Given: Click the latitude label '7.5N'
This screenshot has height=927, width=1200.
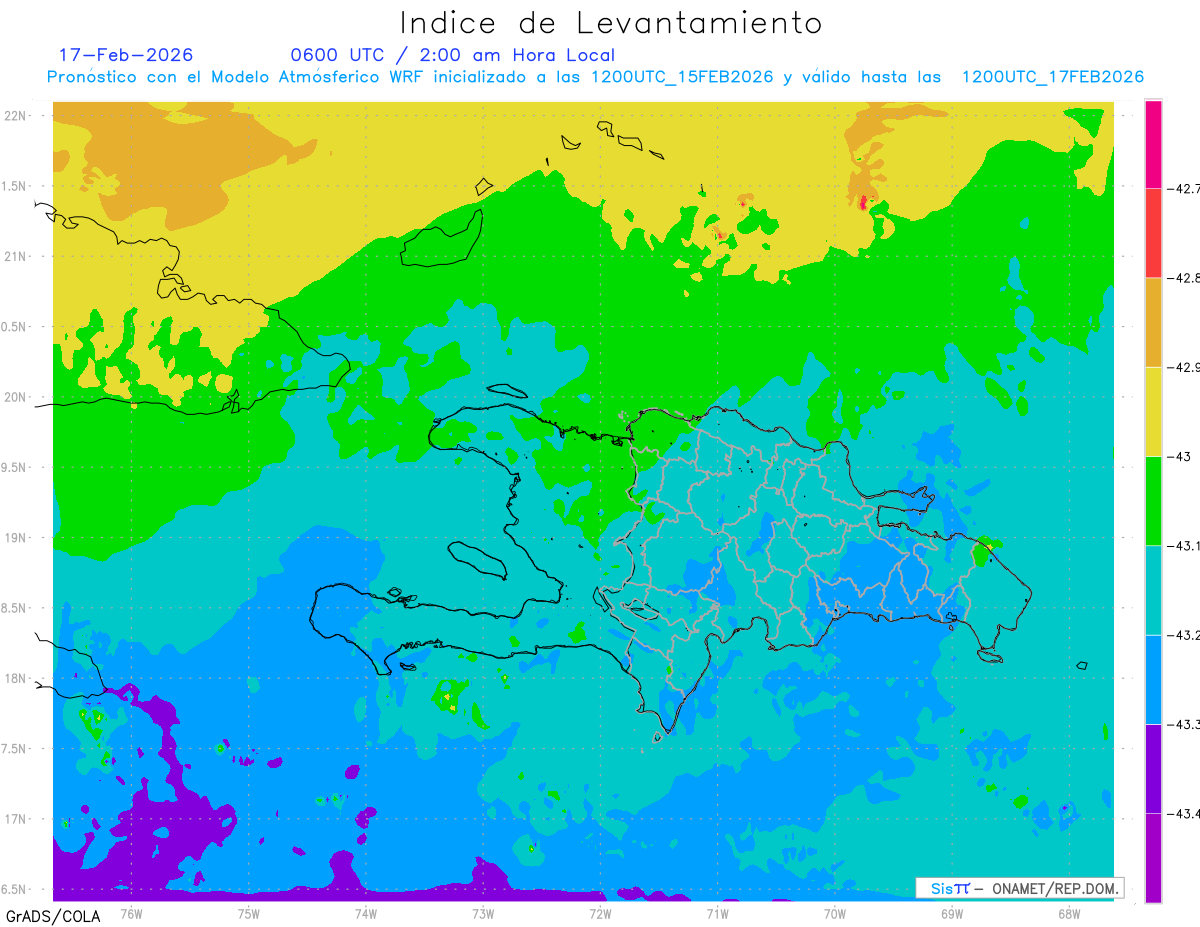Looking at the screenshot, I should [x=15, y=749].
